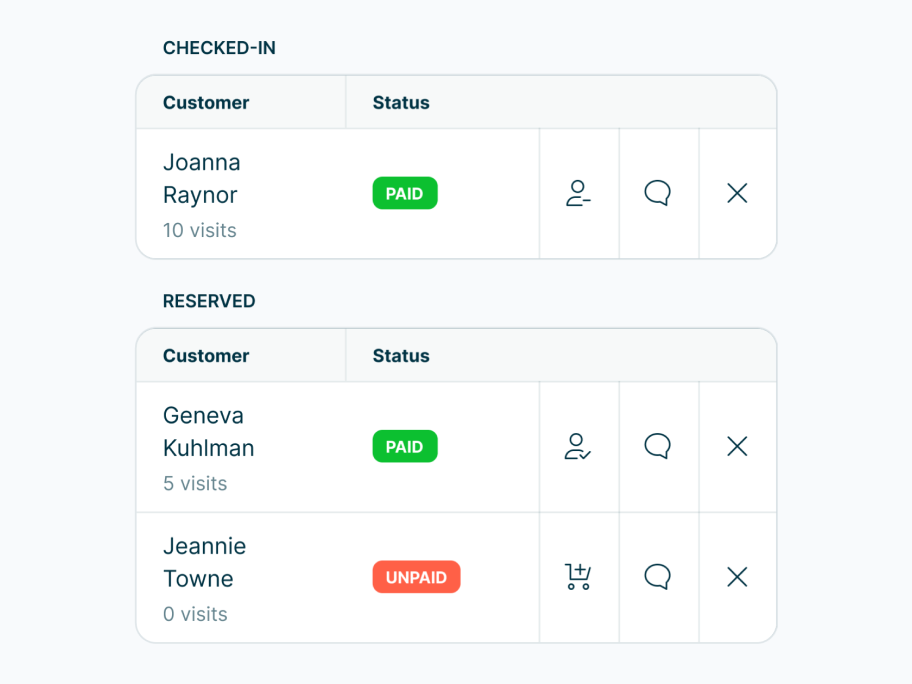Remove Joanna Raynor using the X icon
Screen dimensions: 912x684
click(x=737, y=193)
